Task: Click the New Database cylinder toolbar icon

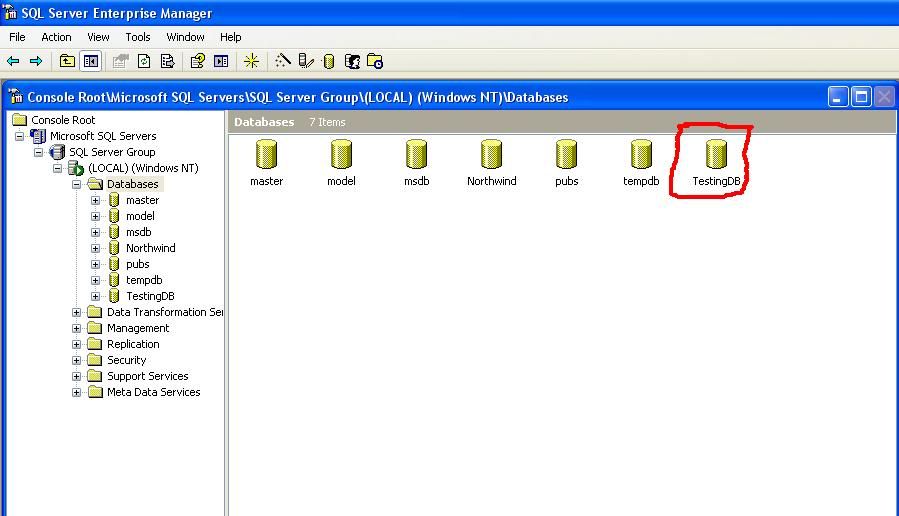Action: [330, 61]
